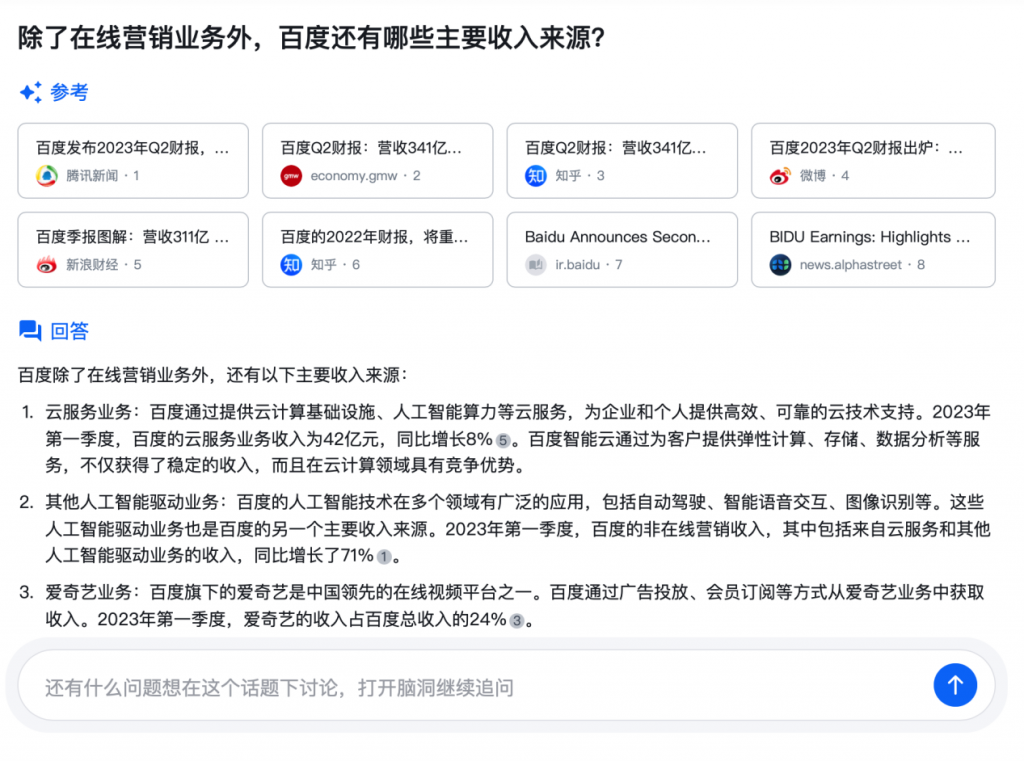Click the sparkle icon next to 参考

(x=31, y=93)
